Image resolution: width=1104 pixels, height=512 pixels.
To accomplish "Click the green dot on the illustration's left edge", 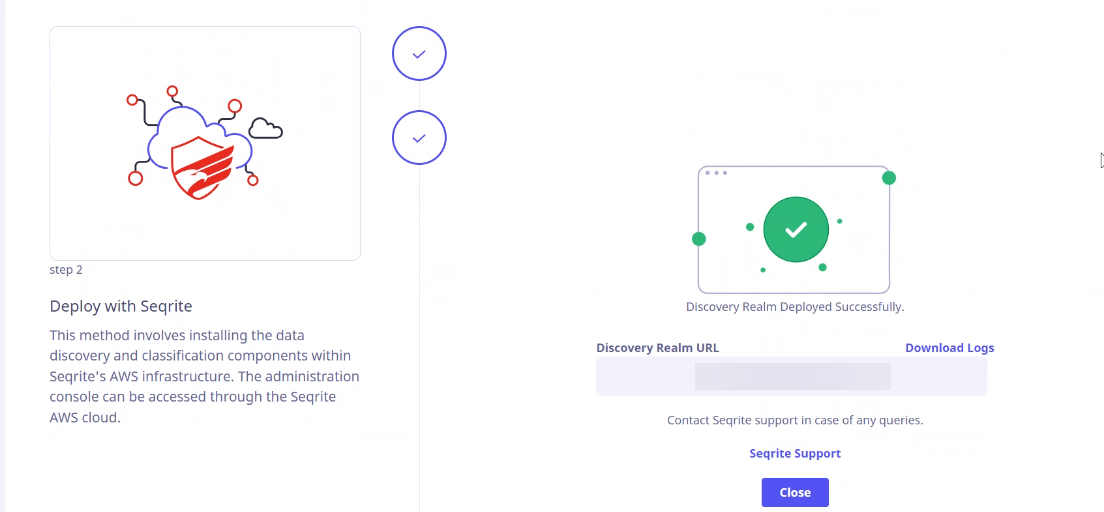I will coord(698,239).
